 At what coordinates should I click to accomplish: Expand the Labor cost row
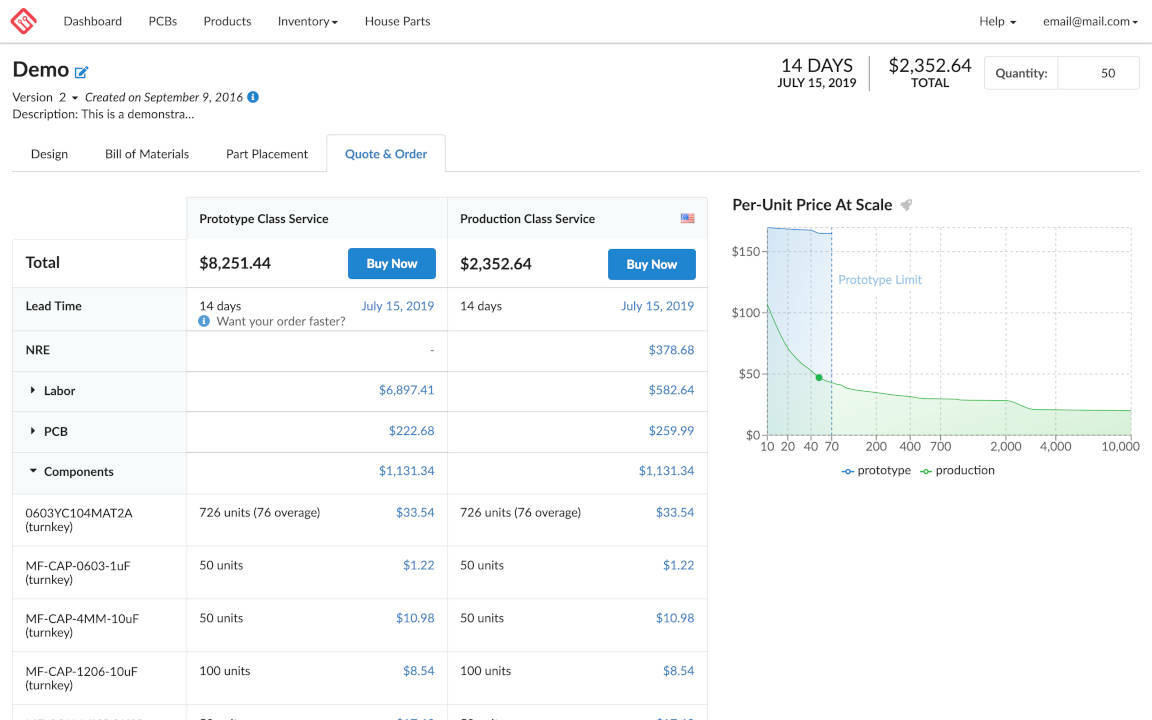[x=33, y=390]
